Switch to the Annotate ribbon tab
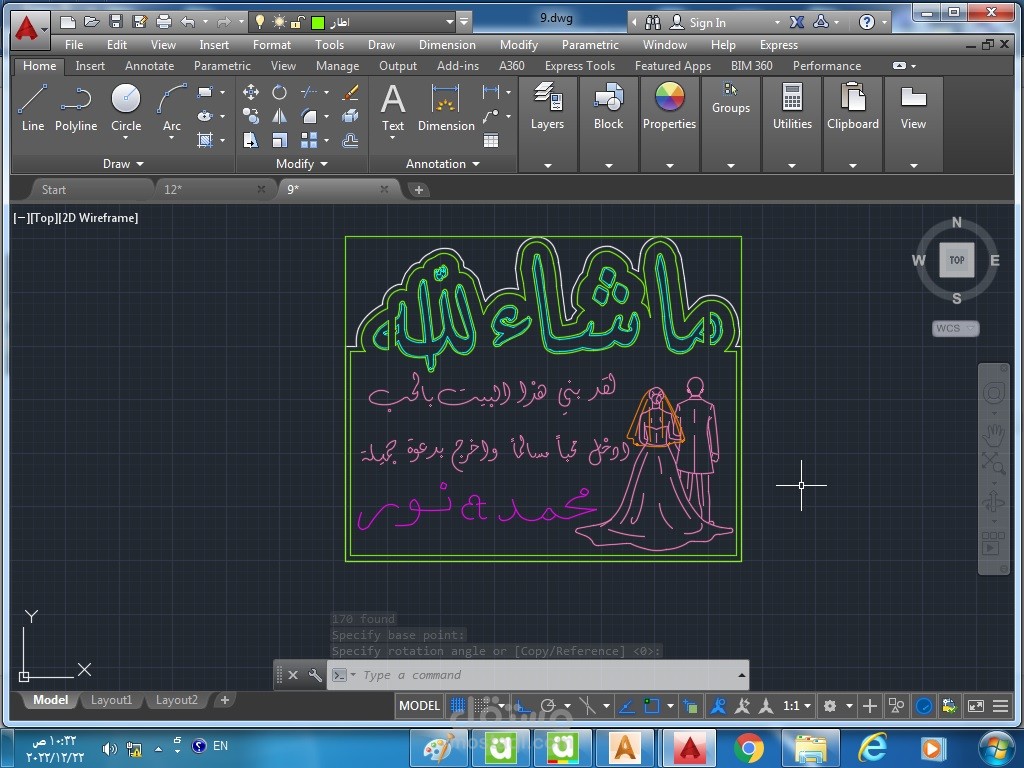 tap(150, 66)
